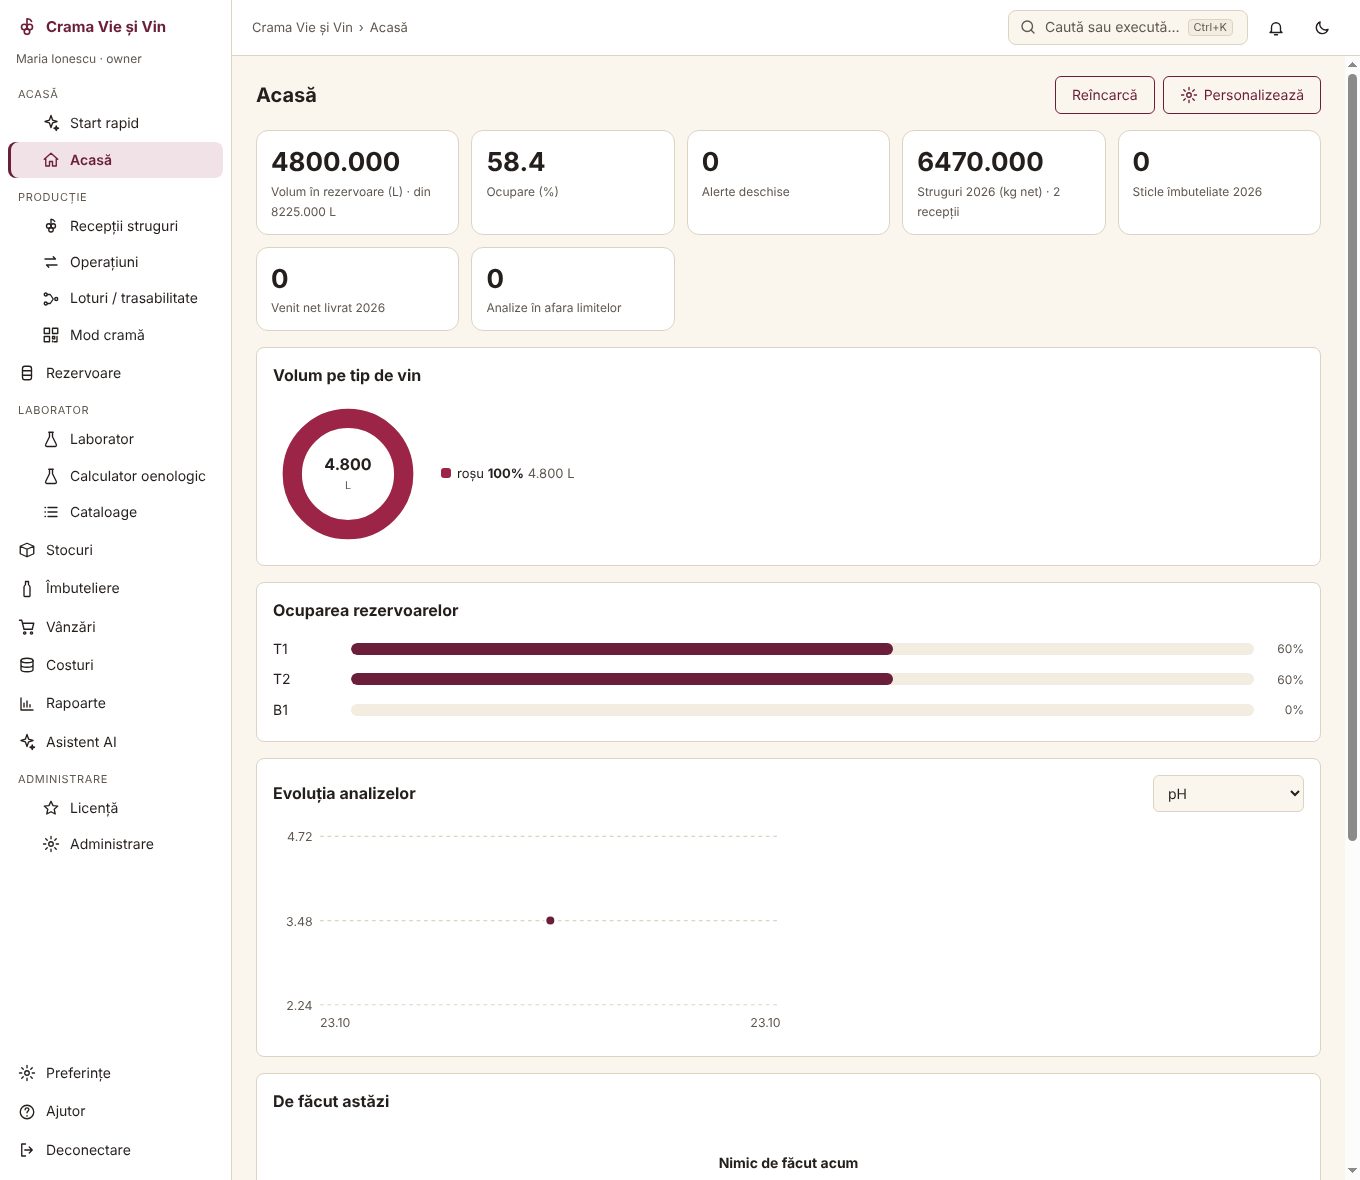Click the Start rapid sparkle icon
This screenshot has width=1360, height=1180.
(x=51, y=123)
